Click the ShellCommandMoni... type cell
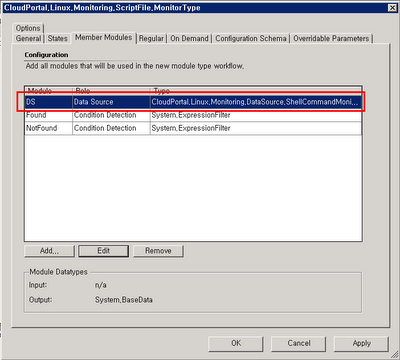The width and height of the screenshot is (400, 360). [x=256, y=102]
